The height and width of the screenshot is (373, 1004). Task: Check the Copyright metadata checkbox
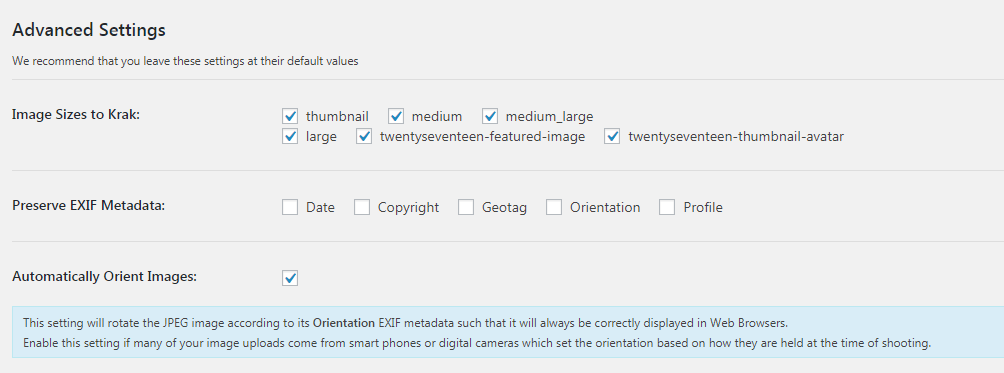point(362,207)
